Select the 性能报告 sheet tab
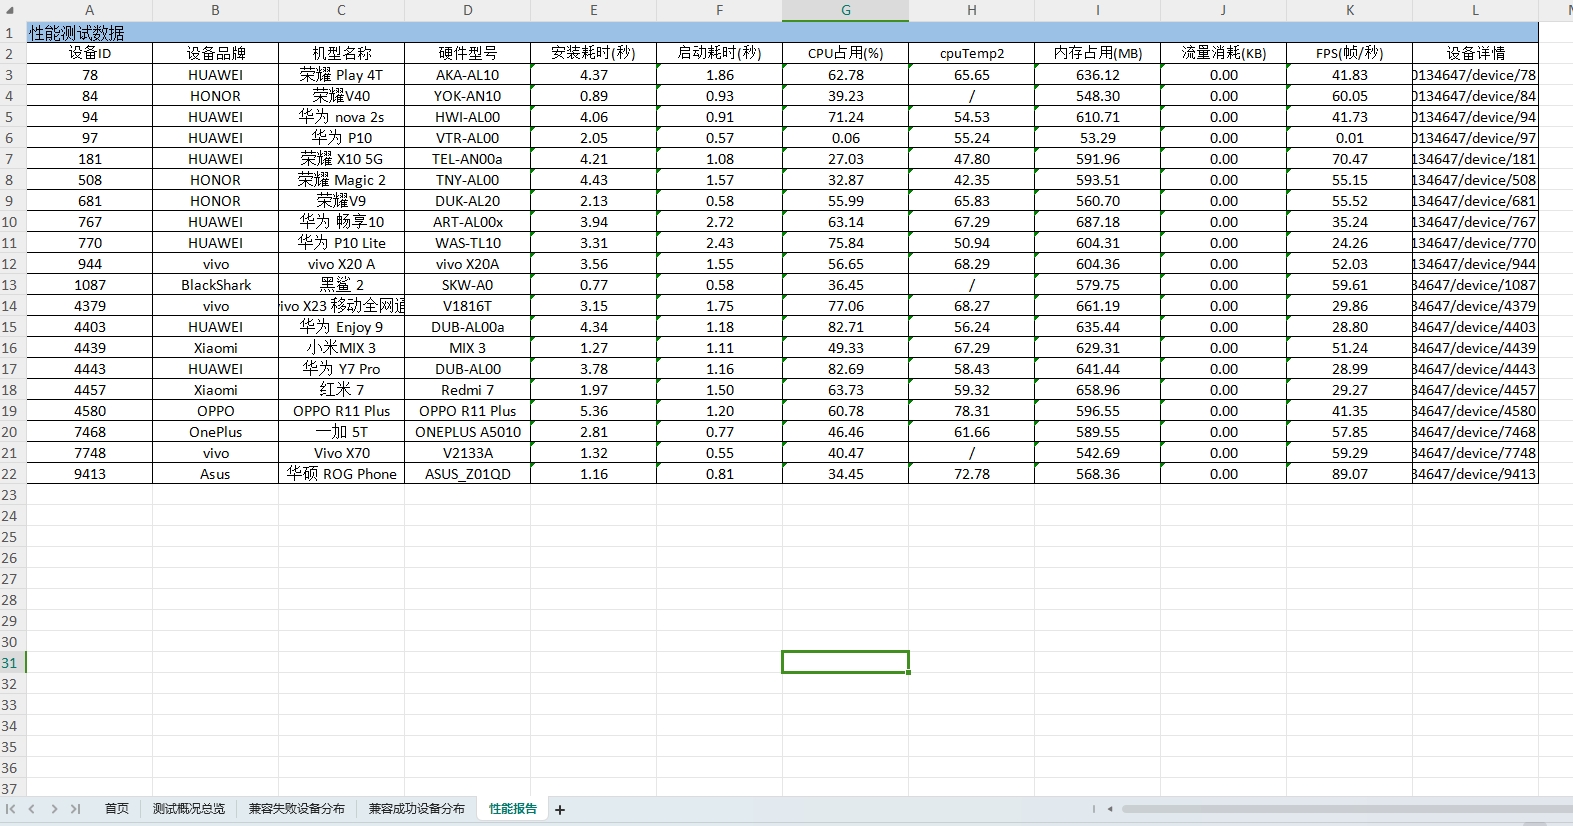Screen dimensions: 1573x826 (513, 809)
